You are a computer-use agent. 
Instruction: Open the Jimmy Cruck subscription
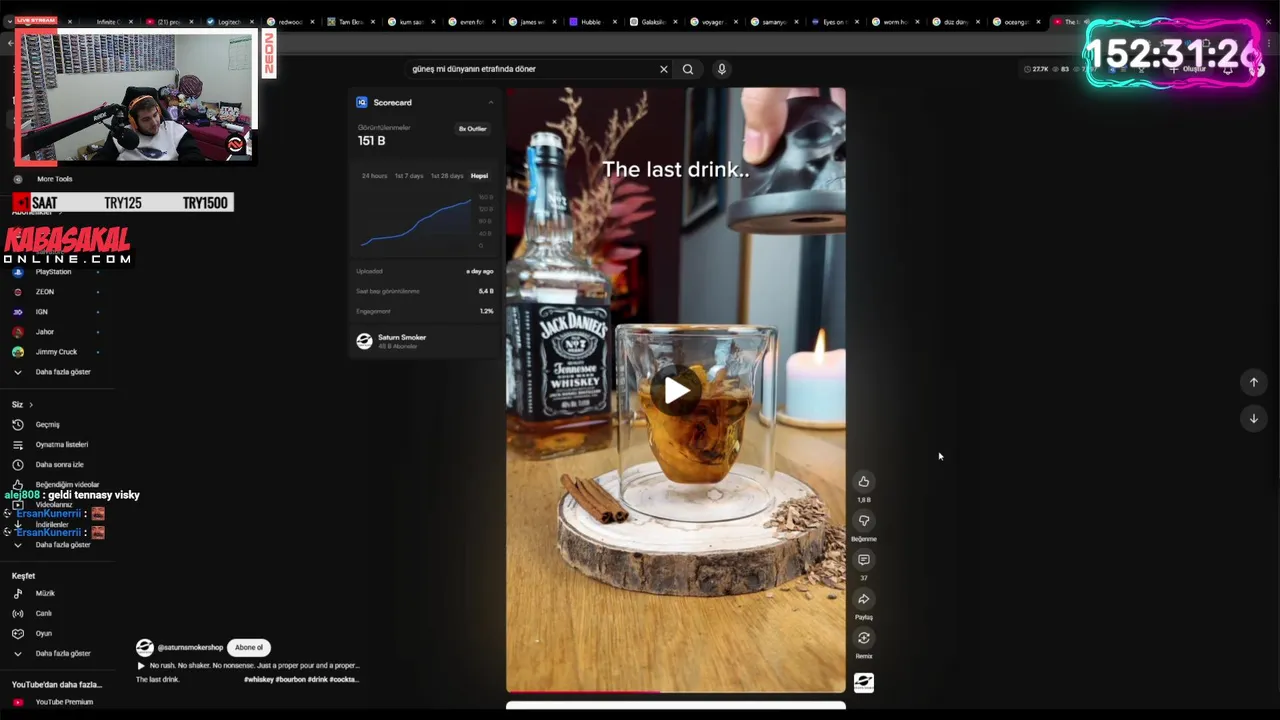tap(55, 352)
